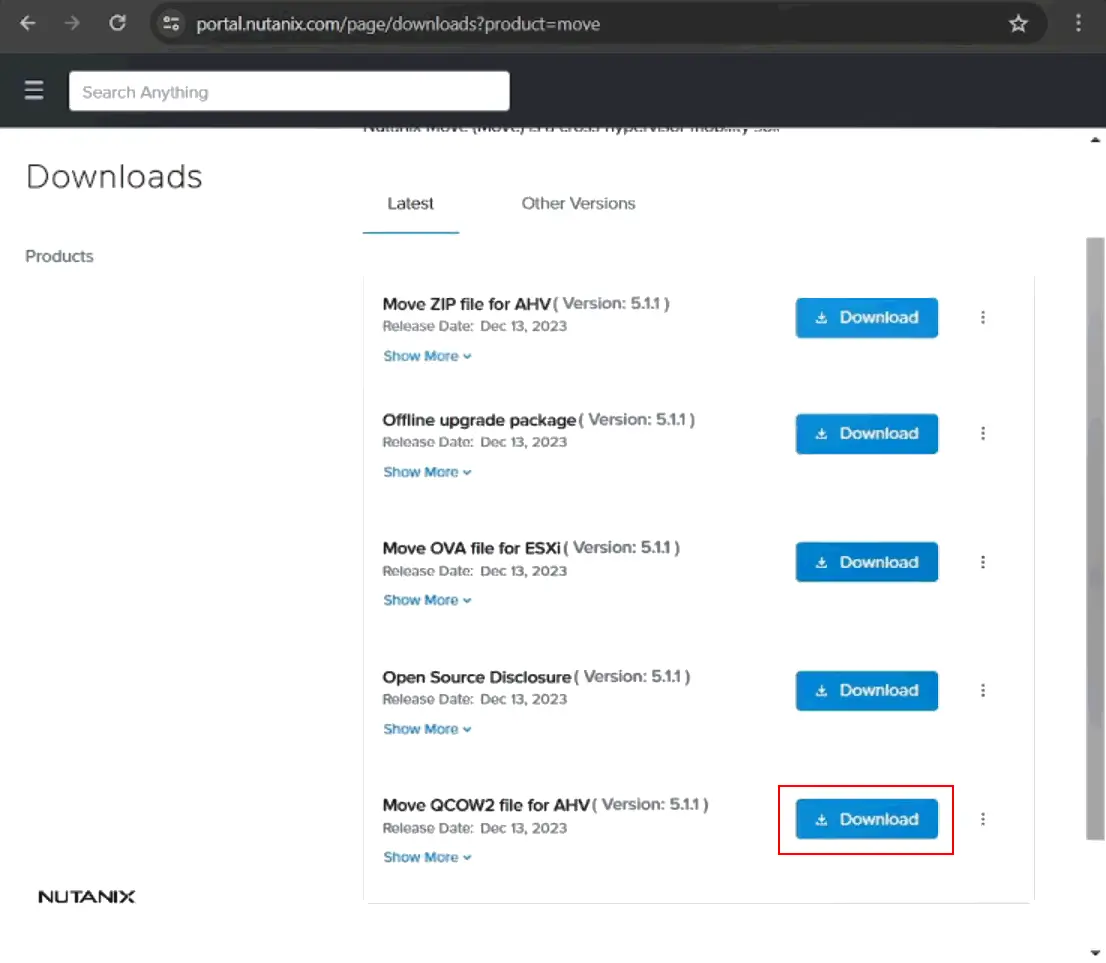Image resolution: width=1106 pixels, height=963 pixels.
Task: Expand Show More under Offline upgrade package
Action: click(x=427, y=472)
